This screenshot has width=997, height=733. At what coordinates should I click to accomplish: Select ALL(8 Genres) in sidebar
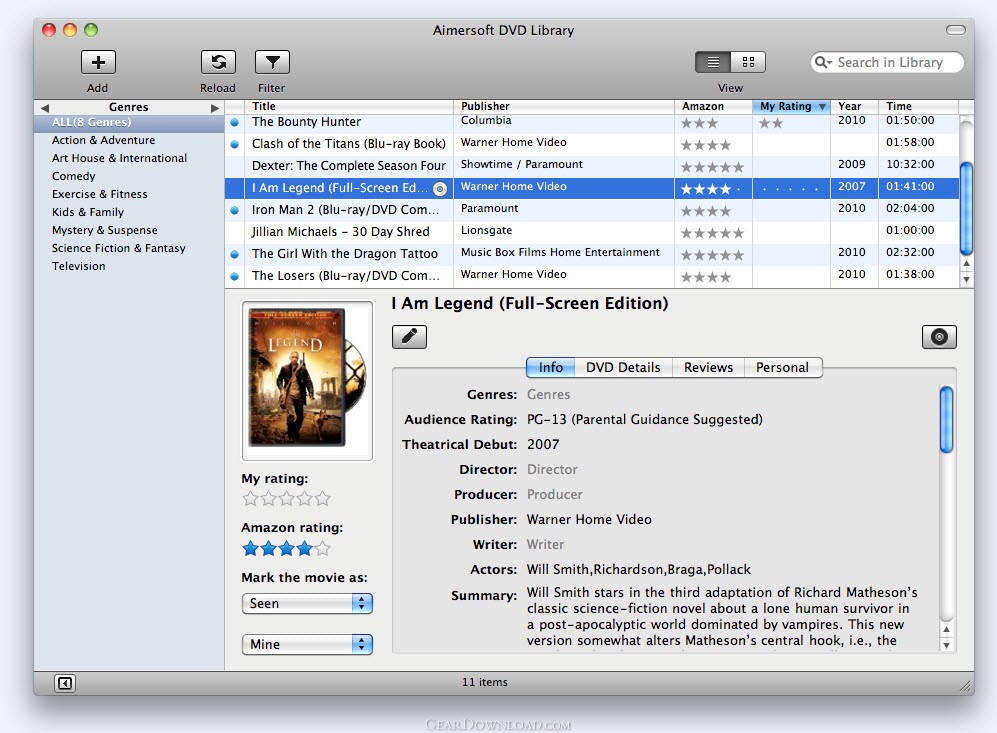tap(129, 122)
